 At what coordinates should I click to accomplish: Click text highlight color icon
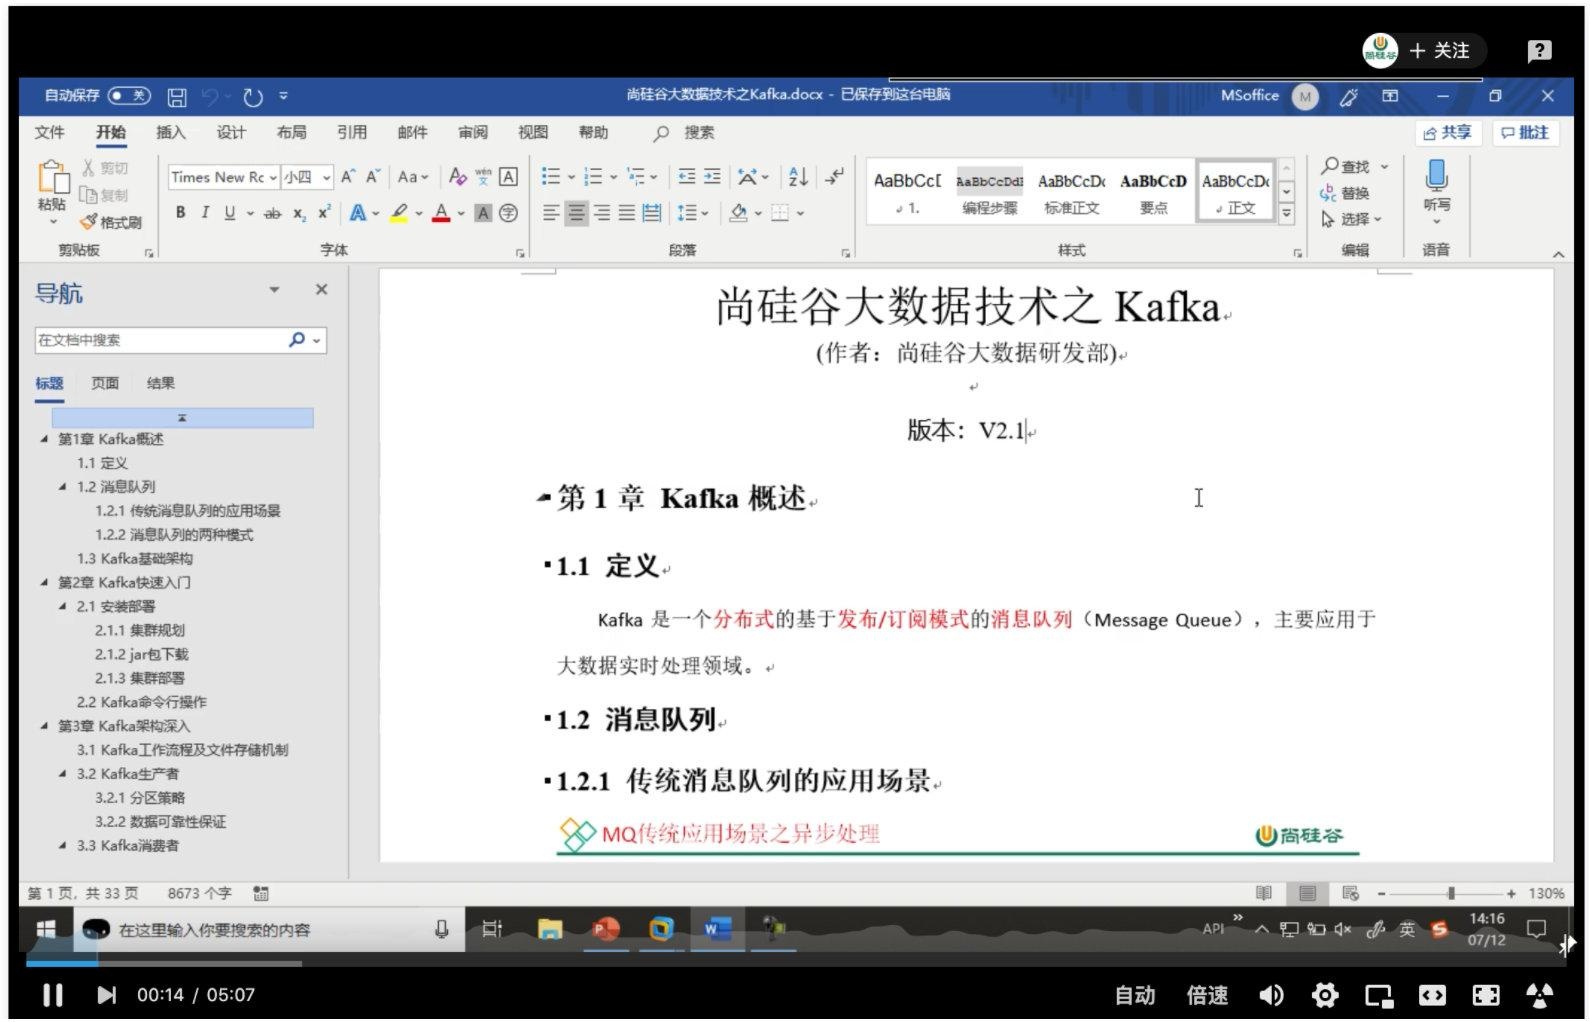pos(399,213)
